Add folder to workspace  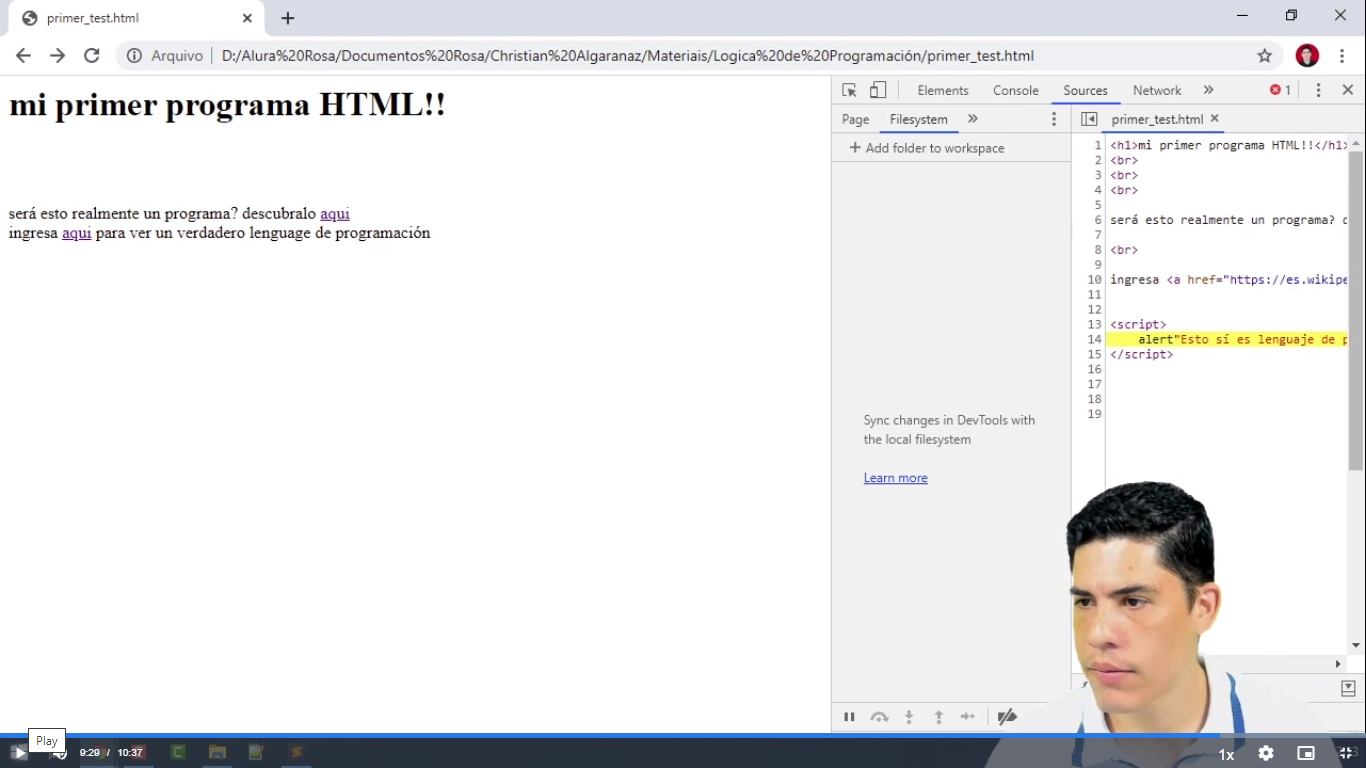pyautogui.click(x=926, y=148)
